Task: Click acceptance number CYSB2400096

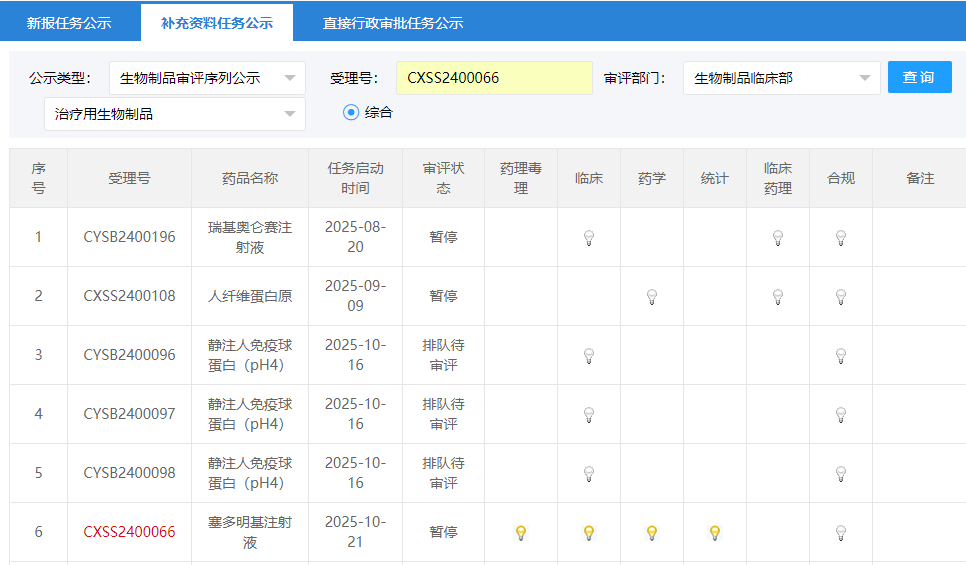Action: [x=129, y=355]
